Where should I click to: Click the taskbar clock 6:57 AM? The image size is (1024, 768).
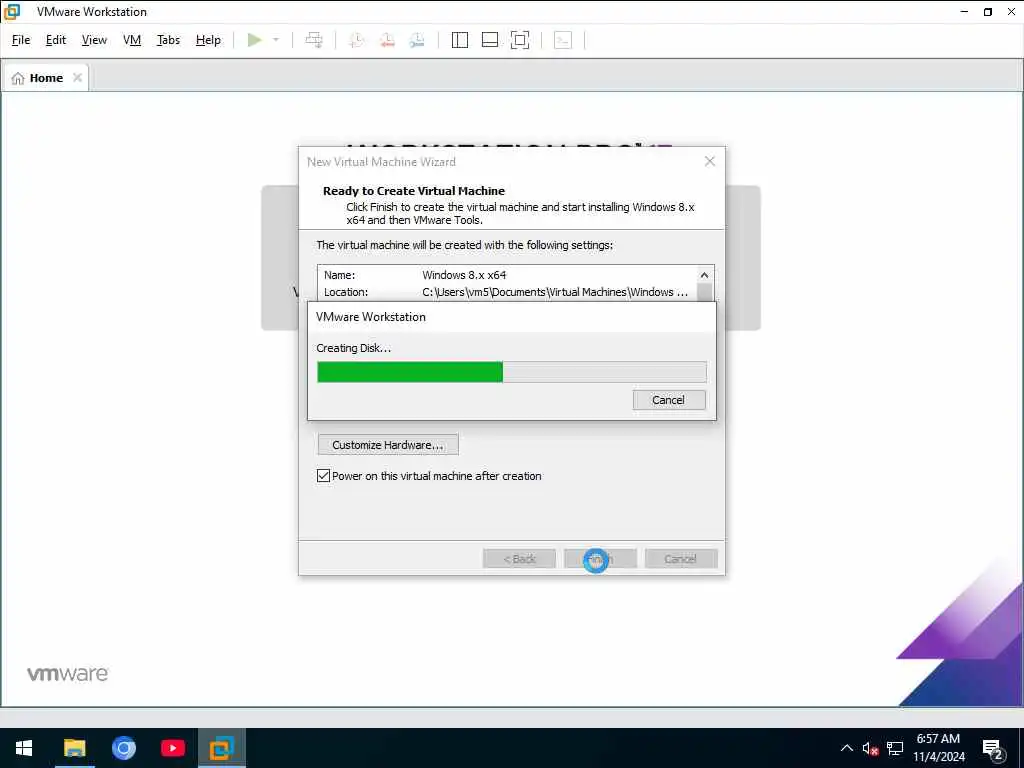coord(938,739)
